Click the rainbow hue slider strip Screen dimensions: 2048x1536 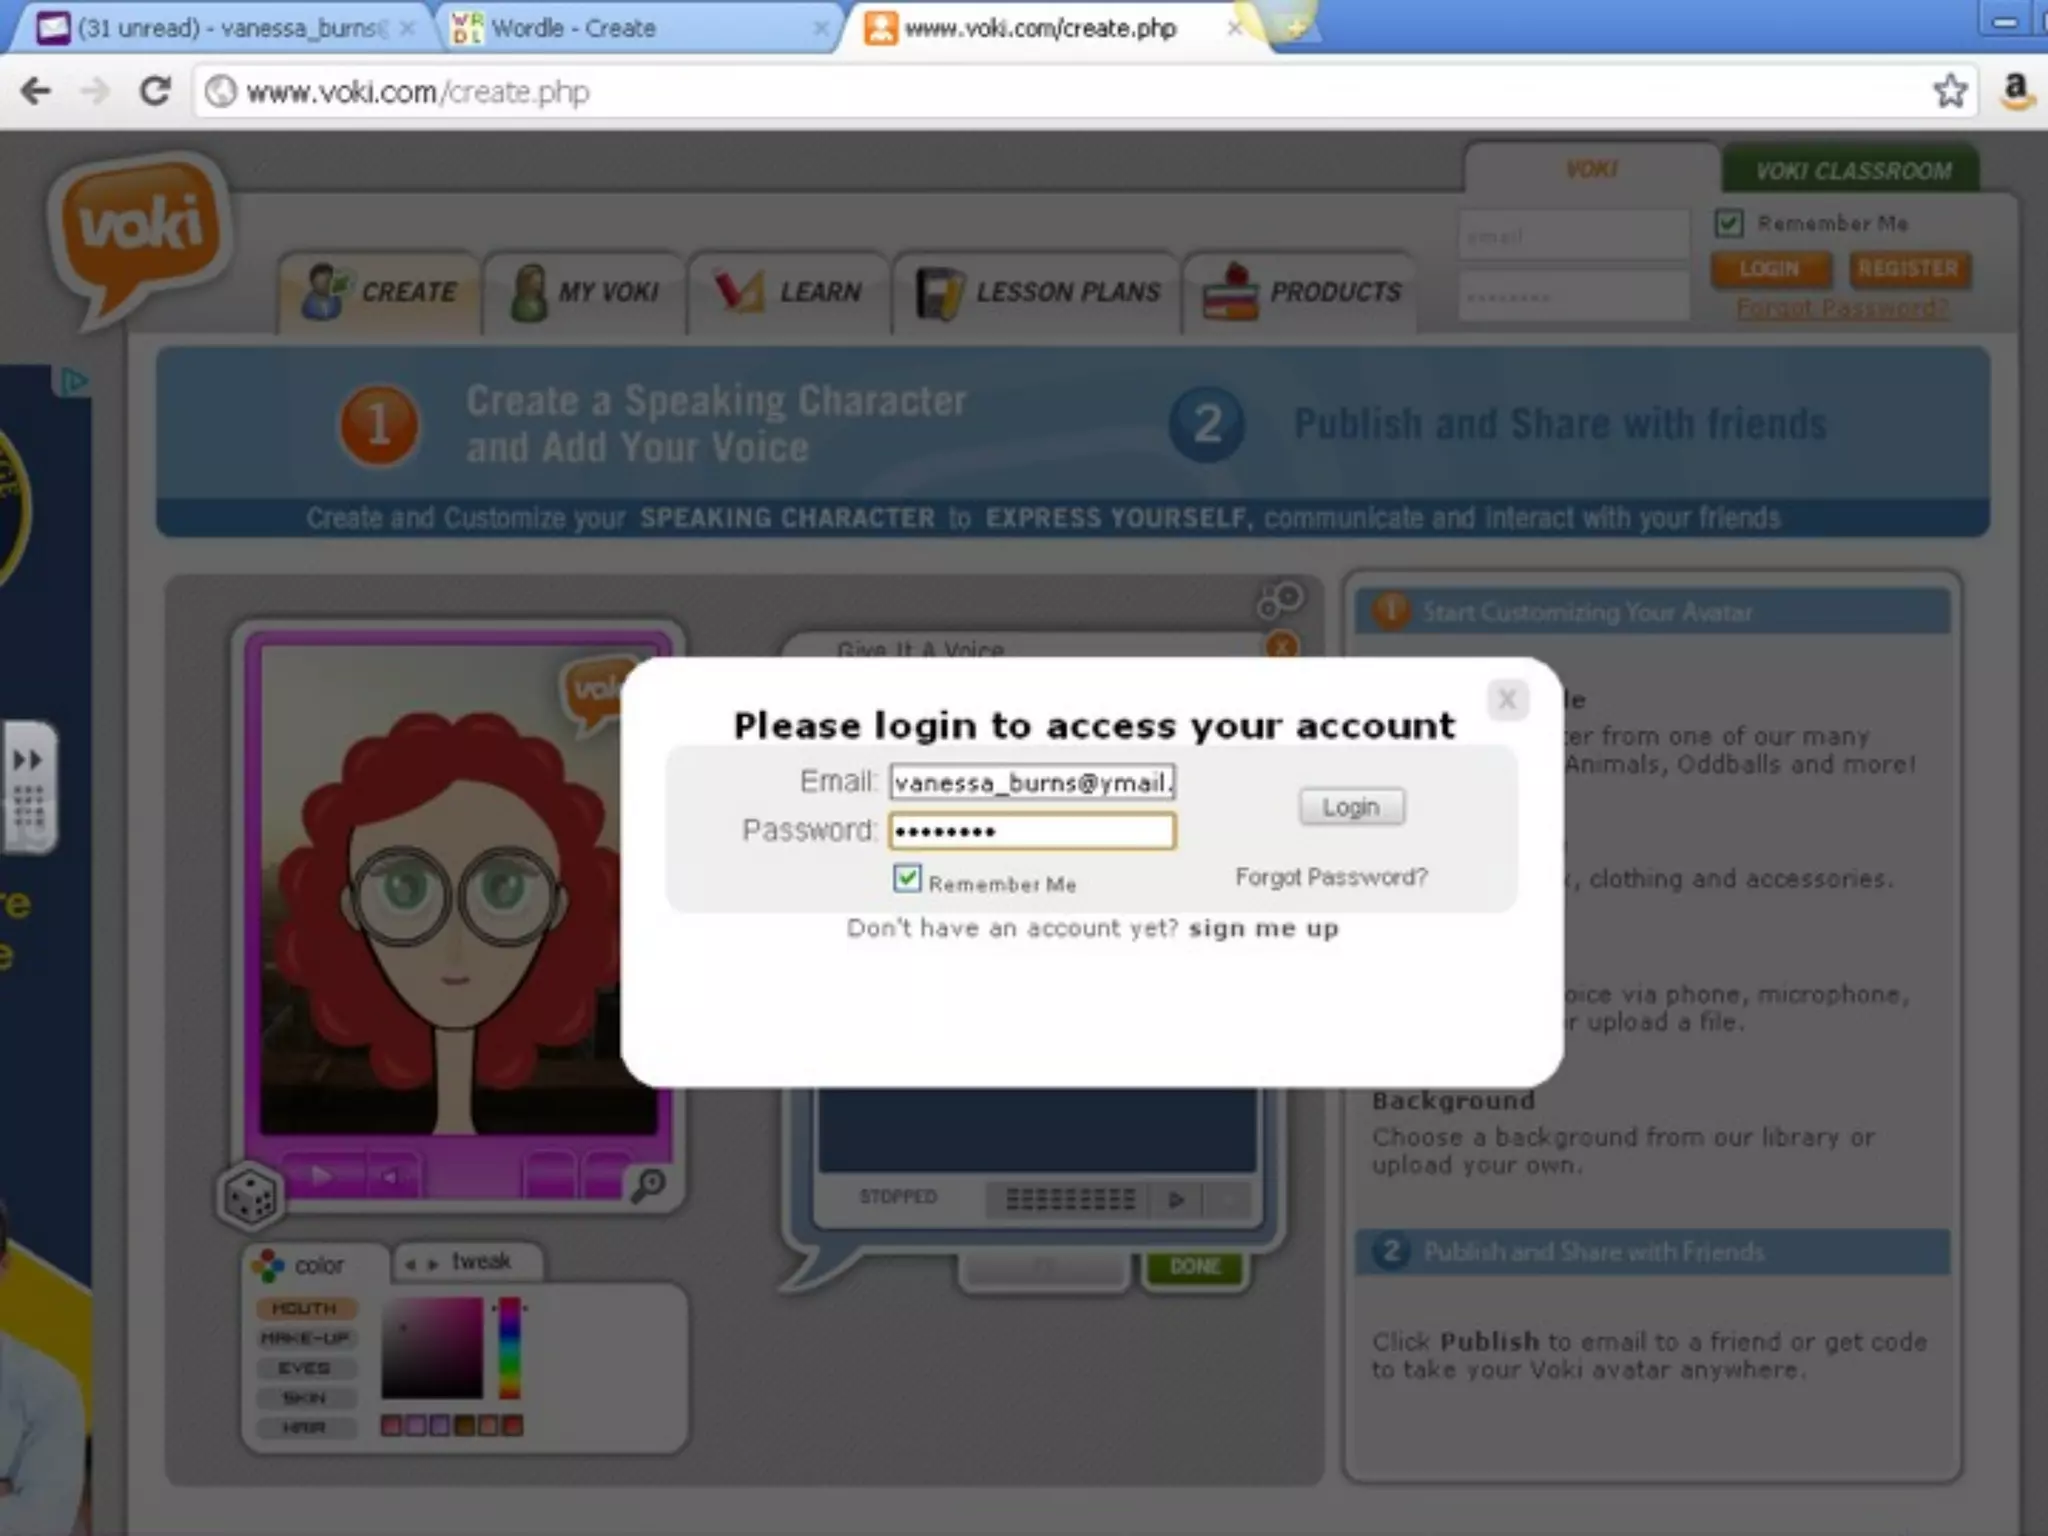click(510, 1346)
